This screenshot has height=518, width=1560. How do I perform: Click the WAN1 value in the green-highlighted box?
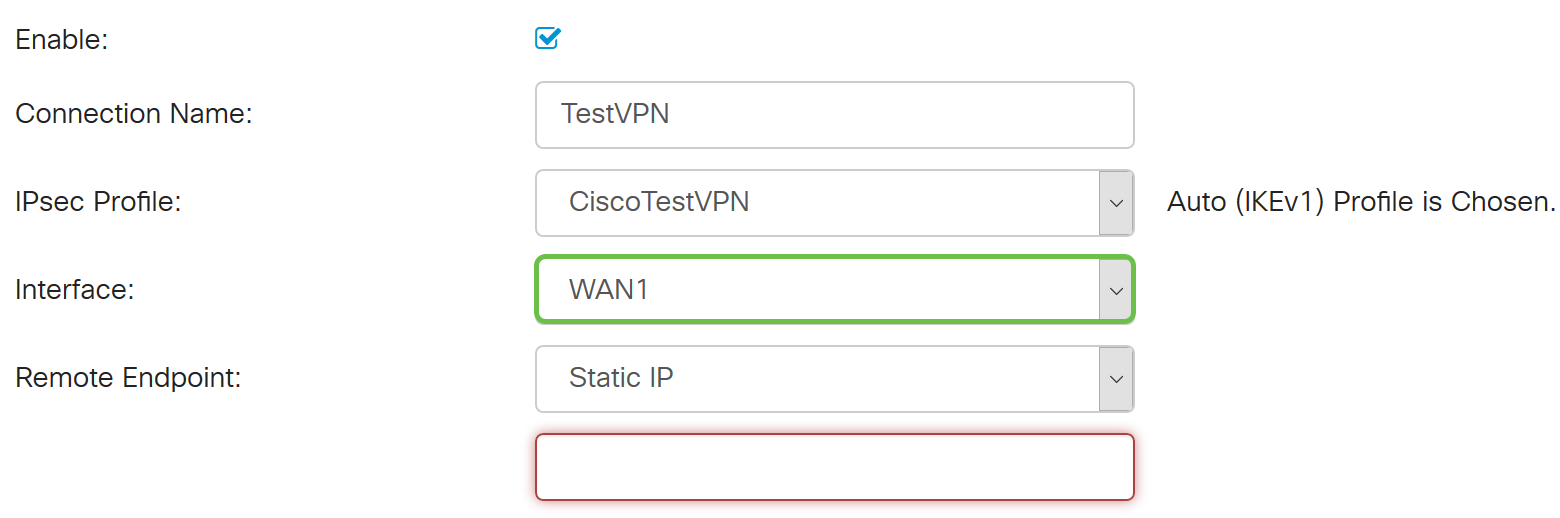click(x=609, y=290)
